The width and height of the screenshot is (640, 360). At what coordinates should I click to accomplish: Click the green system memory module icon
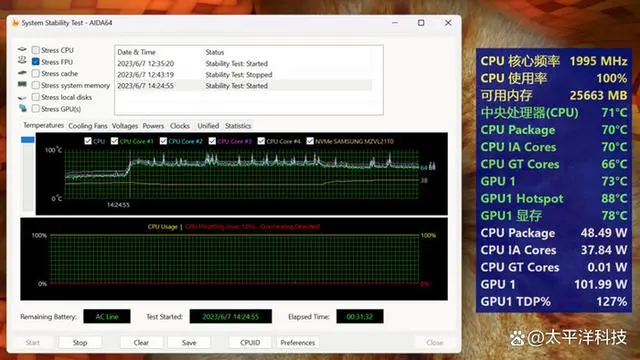click(x=22, y=85)
